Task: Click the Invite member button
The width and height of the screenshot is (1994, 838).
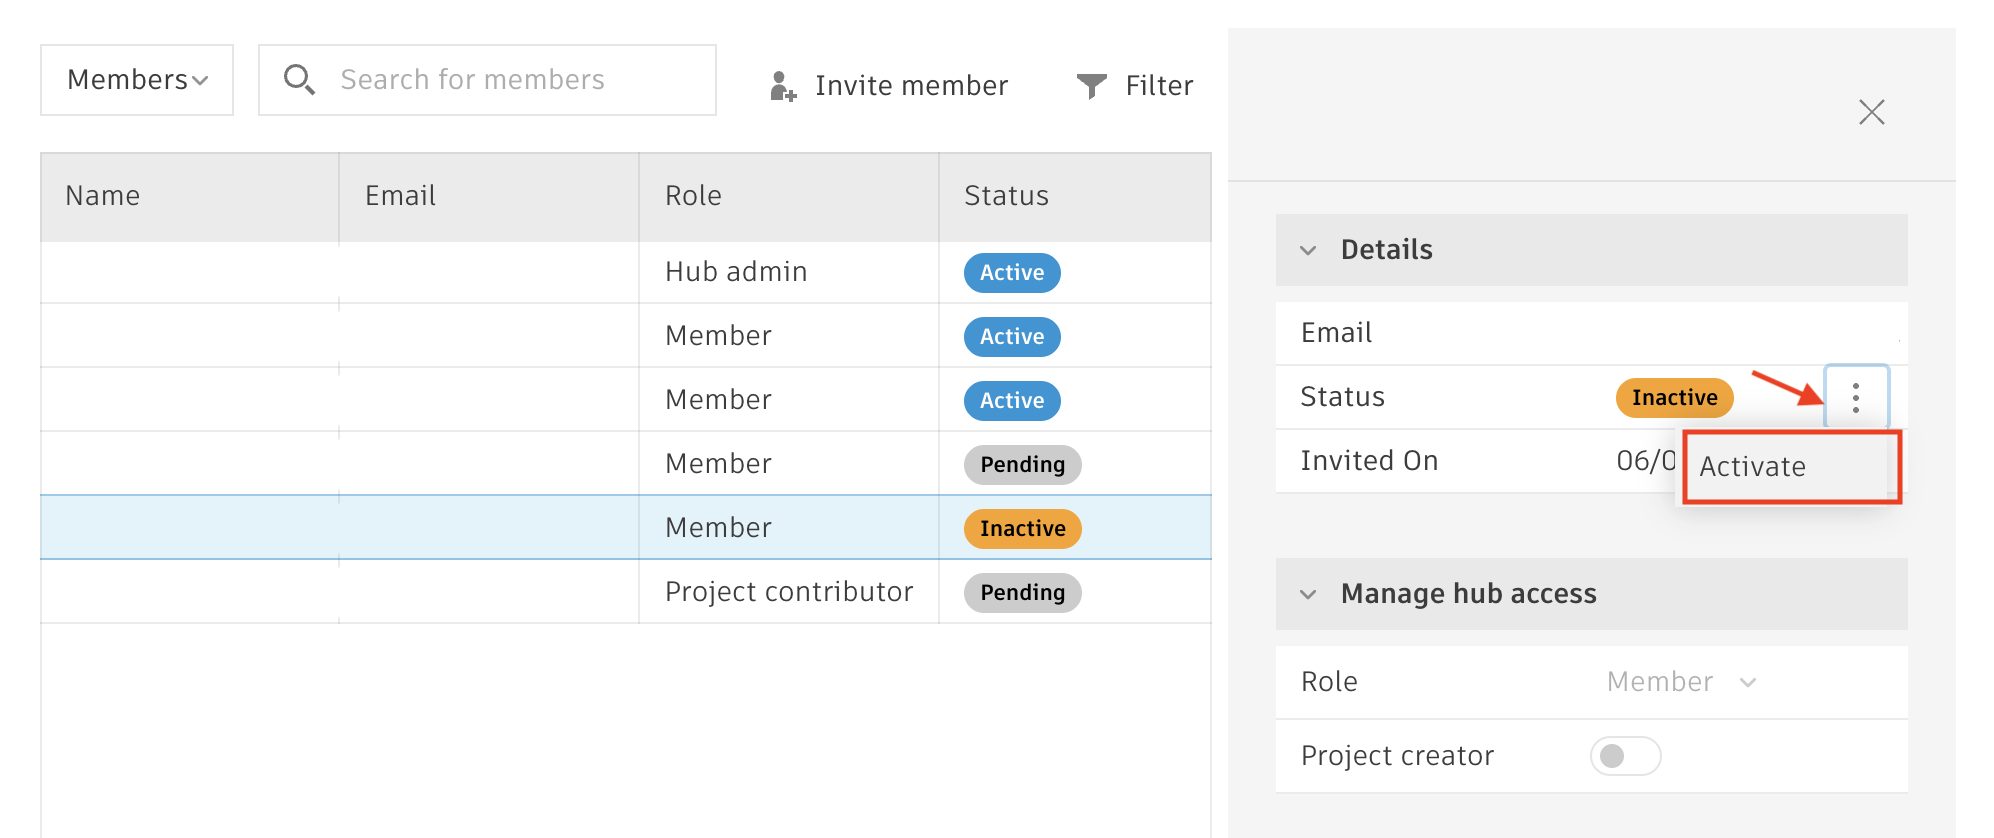Action: click(x=910, y=86)
